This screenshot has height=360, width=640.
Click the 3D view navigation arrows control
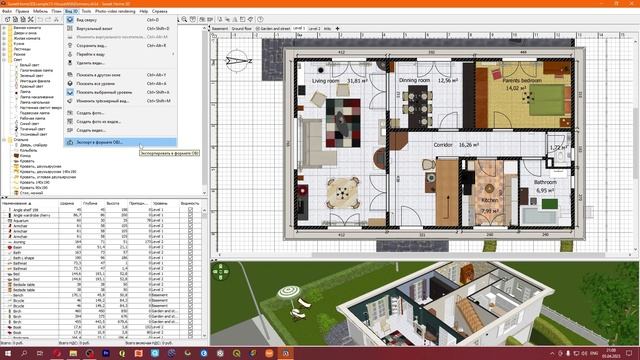coord(220,272)
